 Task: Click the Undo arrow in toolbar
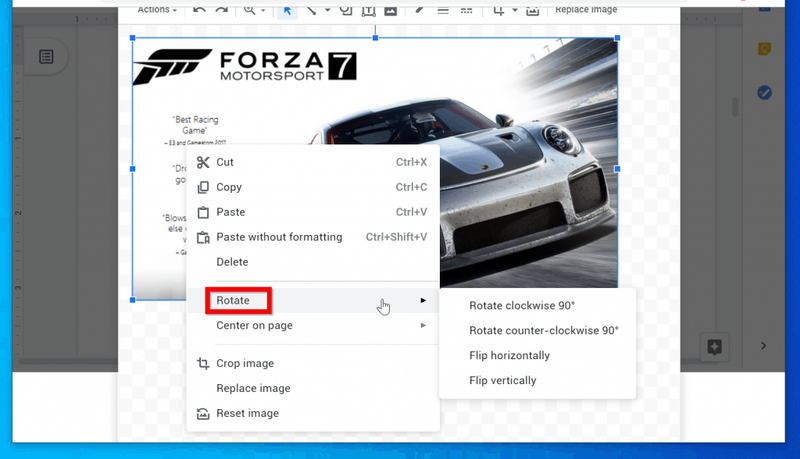click(199, 10)
